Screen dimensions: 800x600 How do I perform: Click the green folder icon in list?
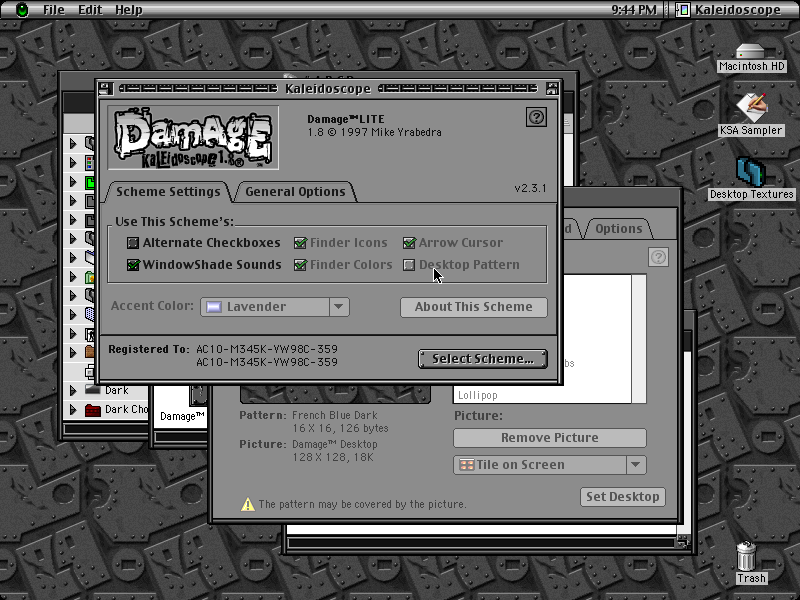90,182
